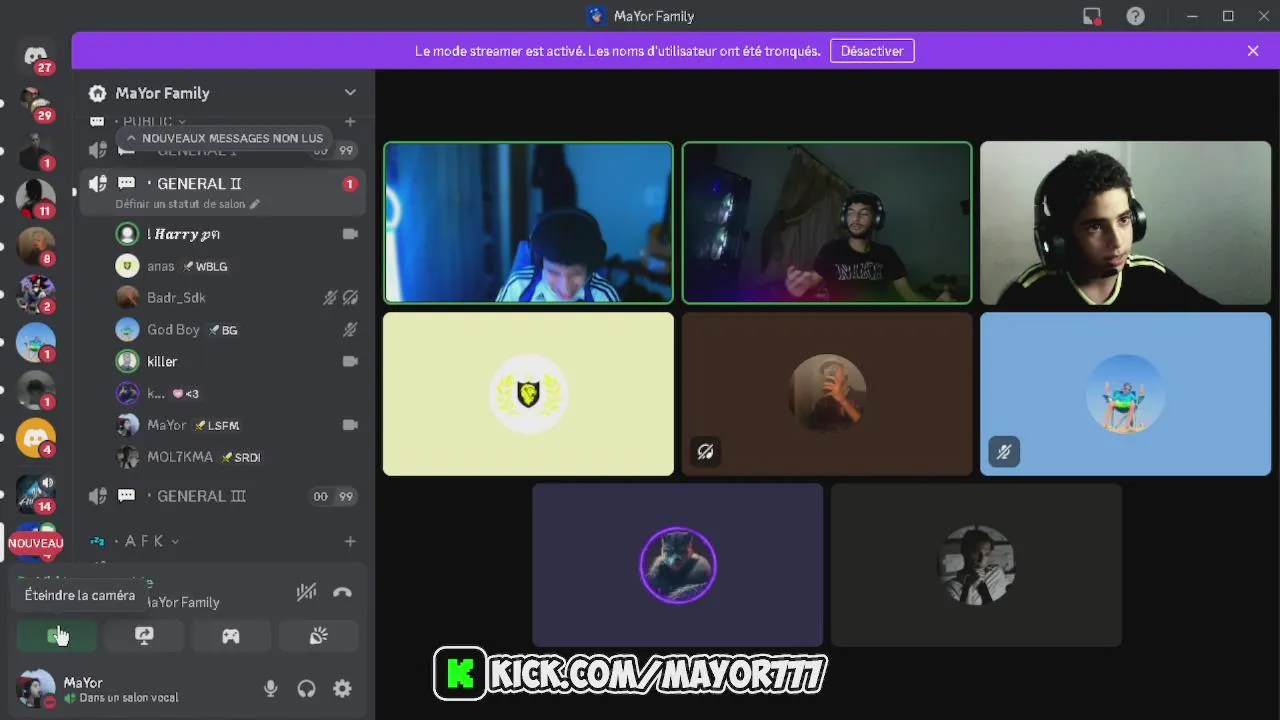Mute your microphone in the user panel
This screenshot has width=1280, height=720.
(x=270, y=688)
